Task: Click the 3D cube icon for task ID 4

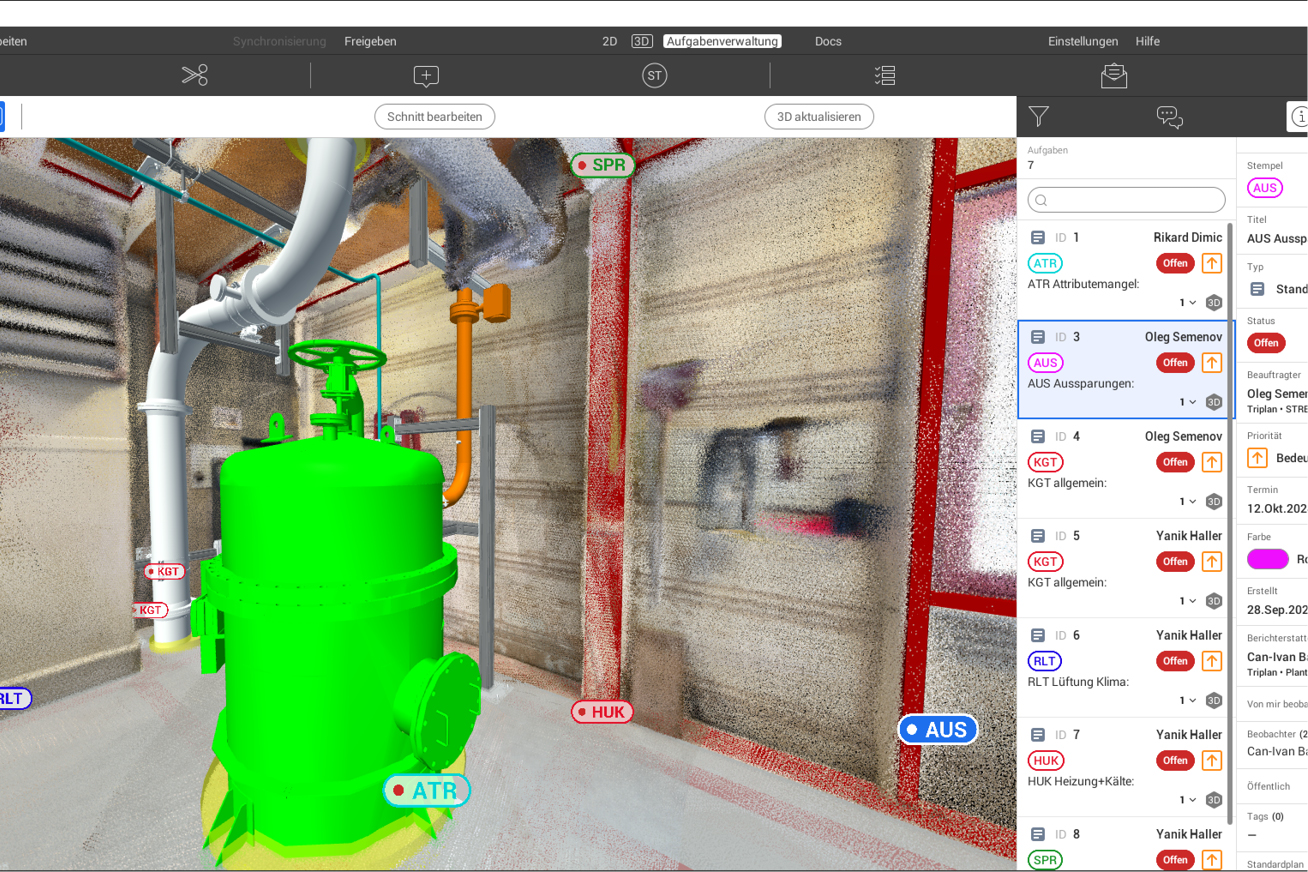Action: pyautogui.click(x=1213, y=502)
